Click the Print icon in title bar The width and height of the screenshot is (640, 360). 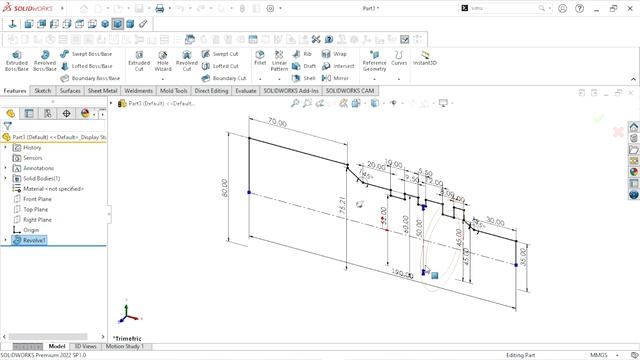(160, 8)
